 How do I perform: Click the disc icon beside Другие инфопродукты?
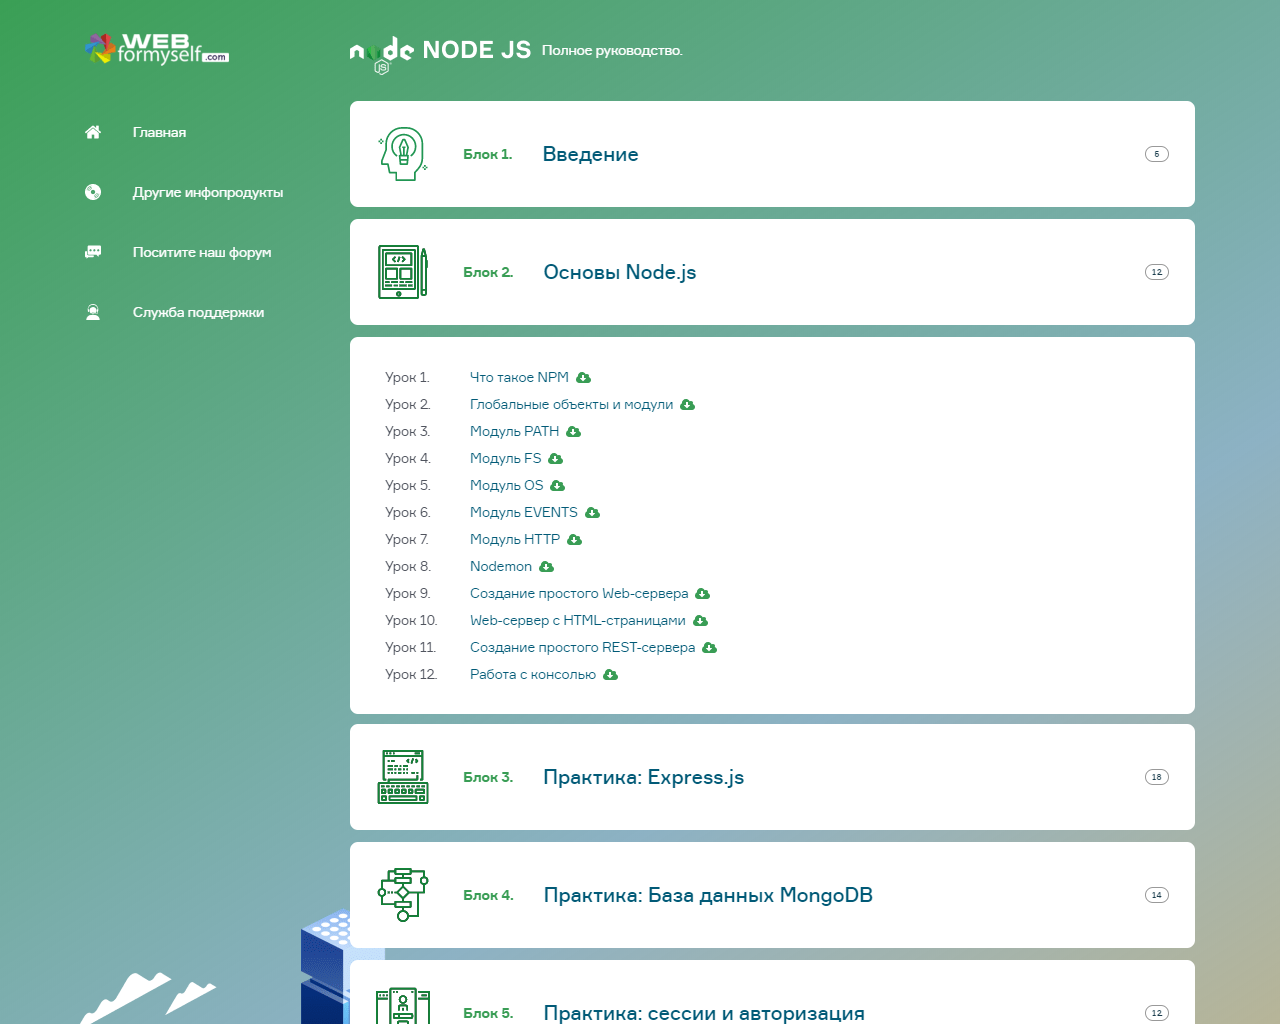point(93,192)
